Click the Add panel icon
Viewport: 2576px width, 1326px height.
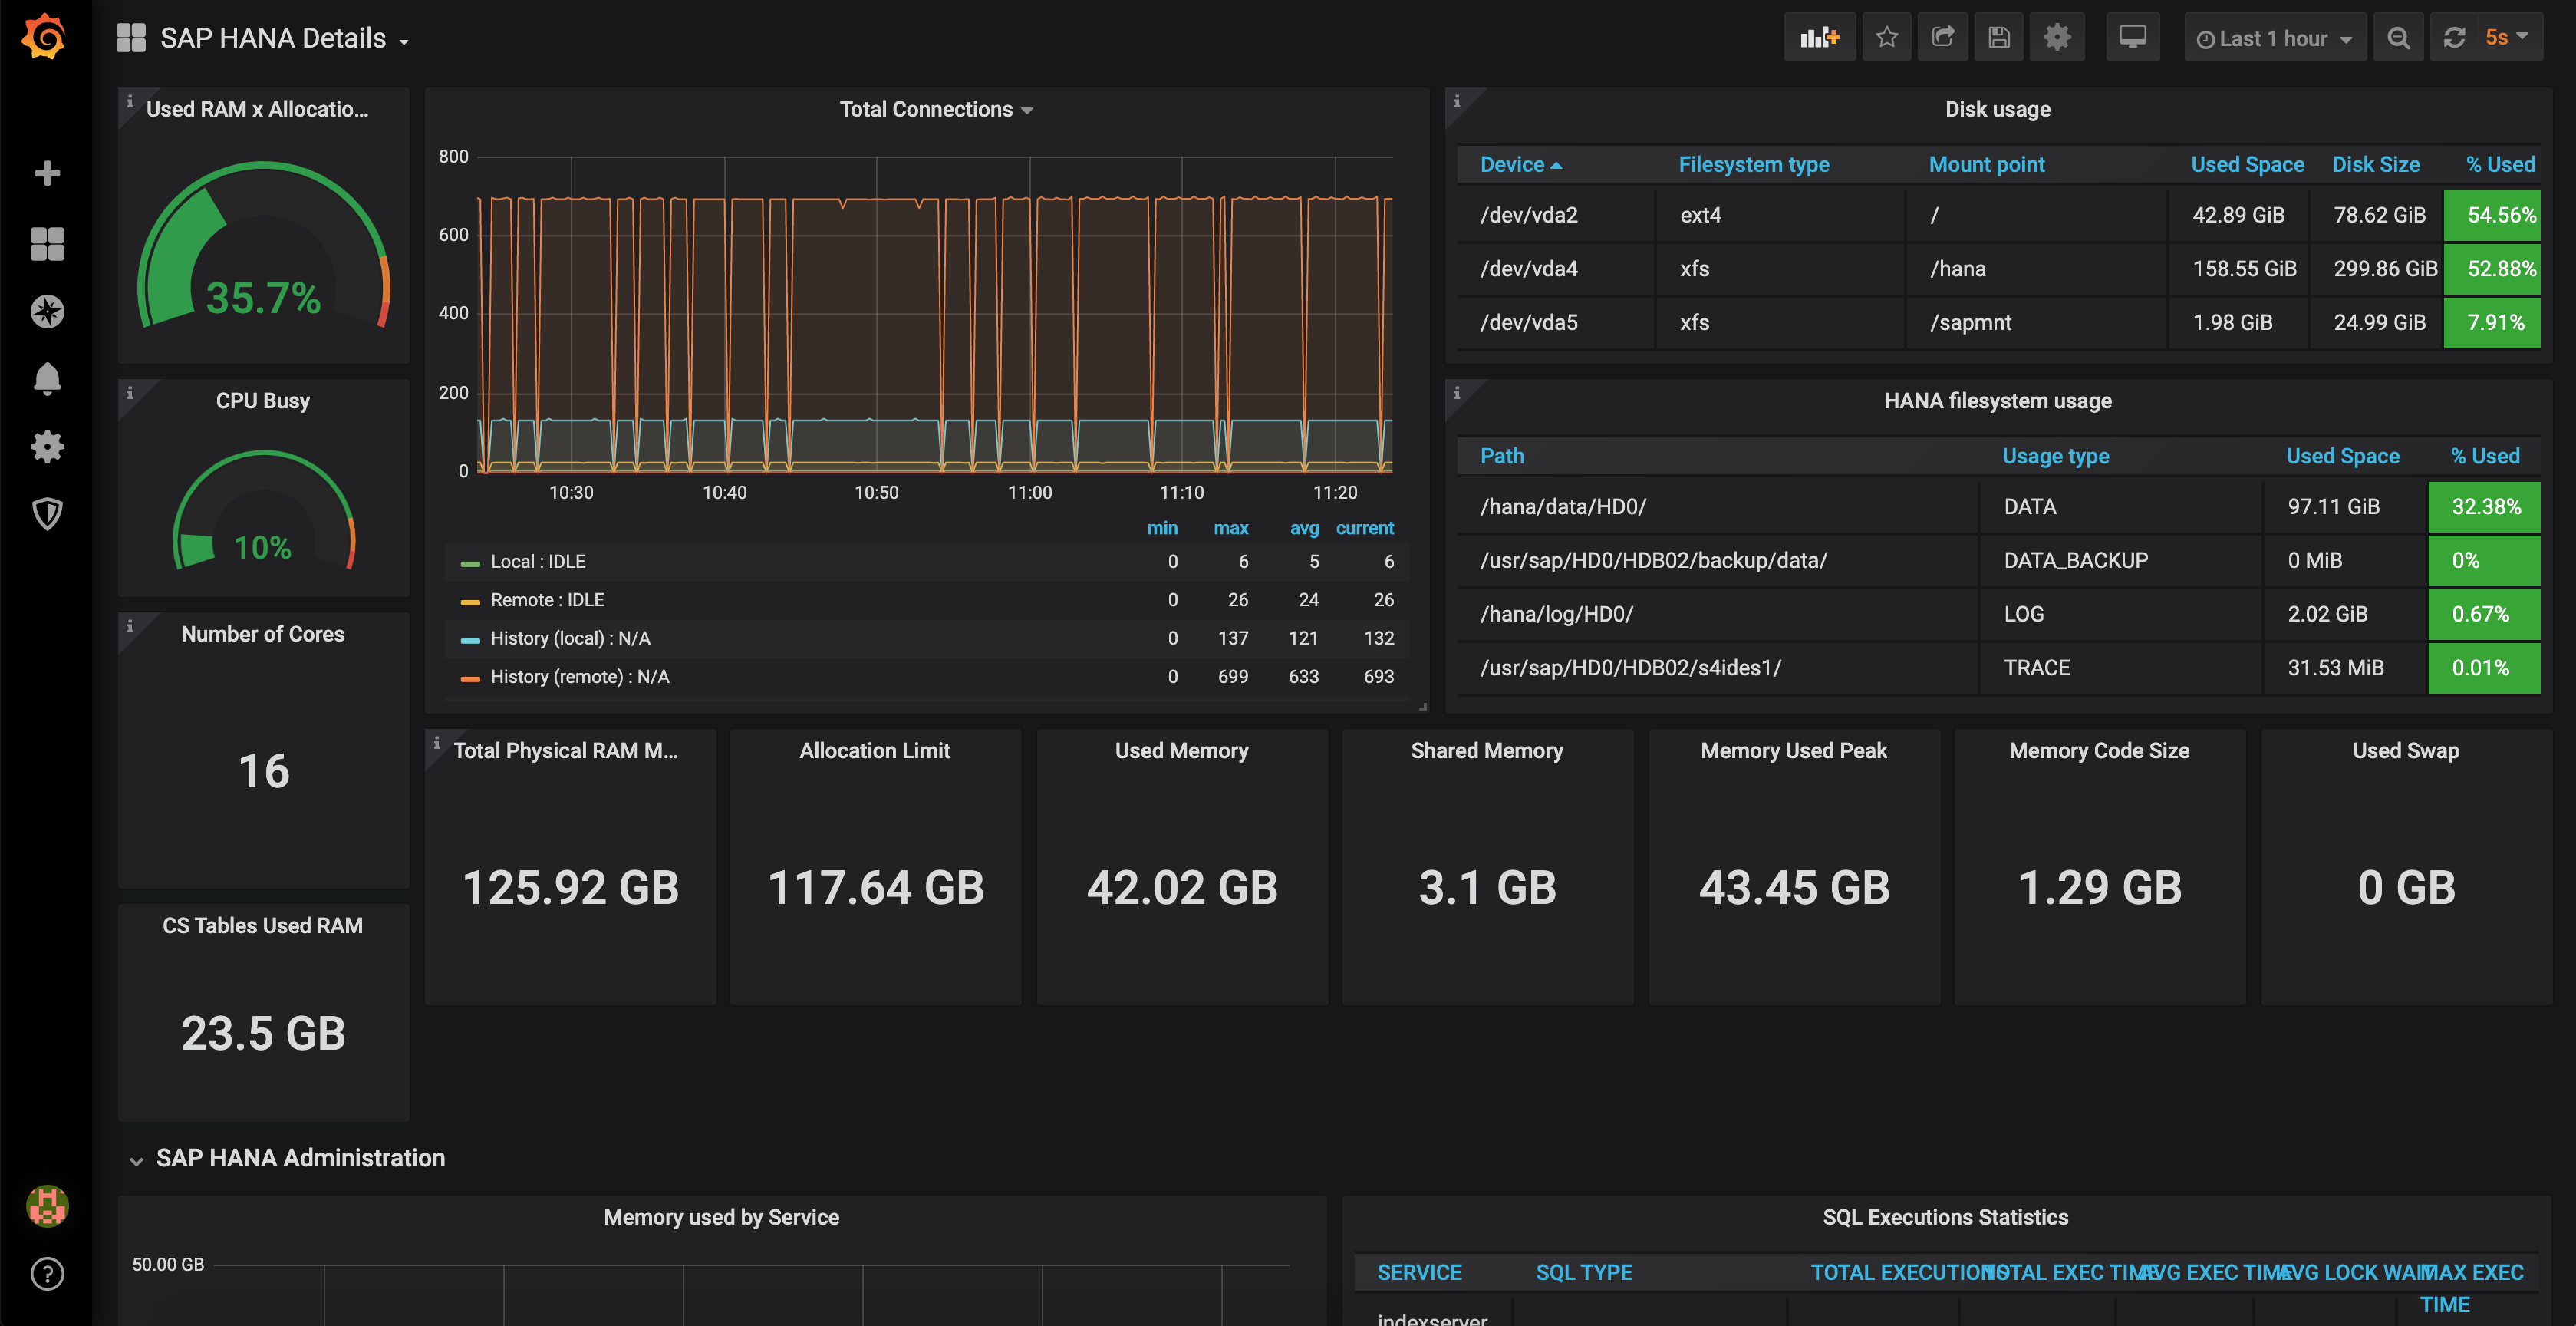click(x=1819, y=38)
